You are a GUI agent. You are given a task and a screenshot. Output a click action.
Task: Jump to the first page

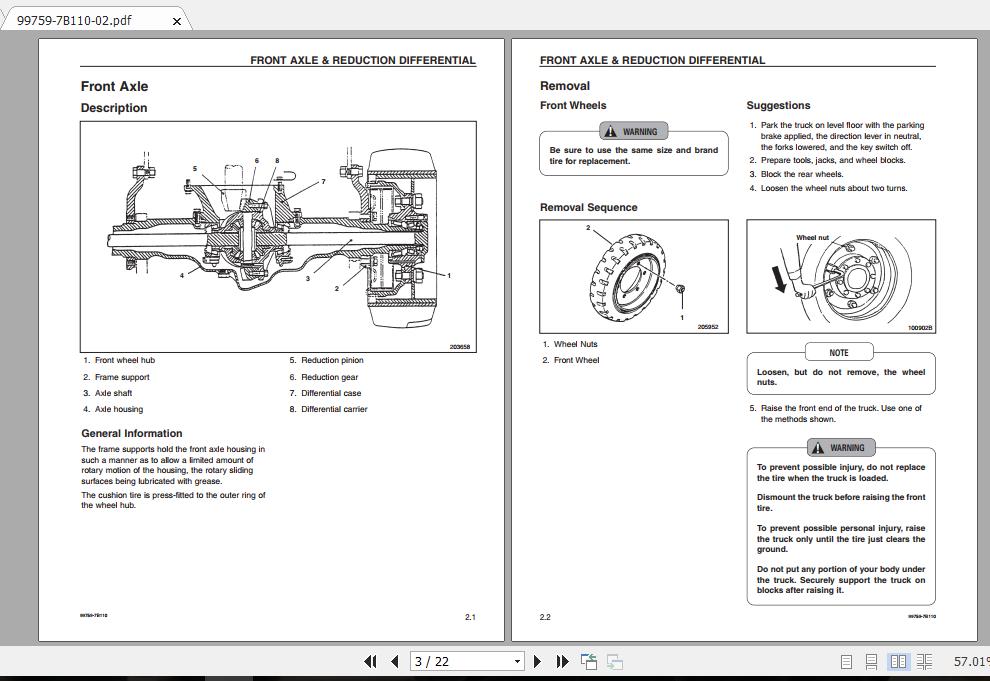pos(369,661)
